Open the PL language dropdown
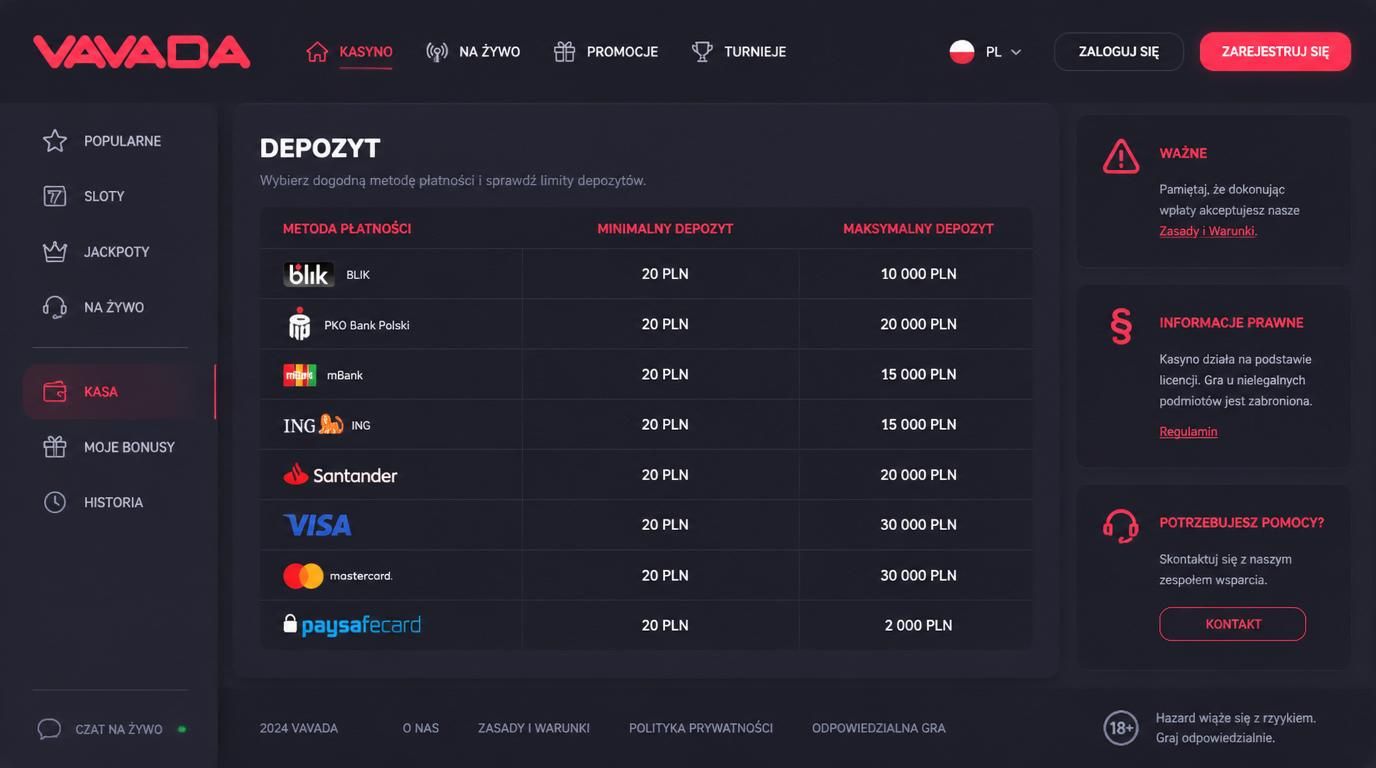 tap(986, 52)
